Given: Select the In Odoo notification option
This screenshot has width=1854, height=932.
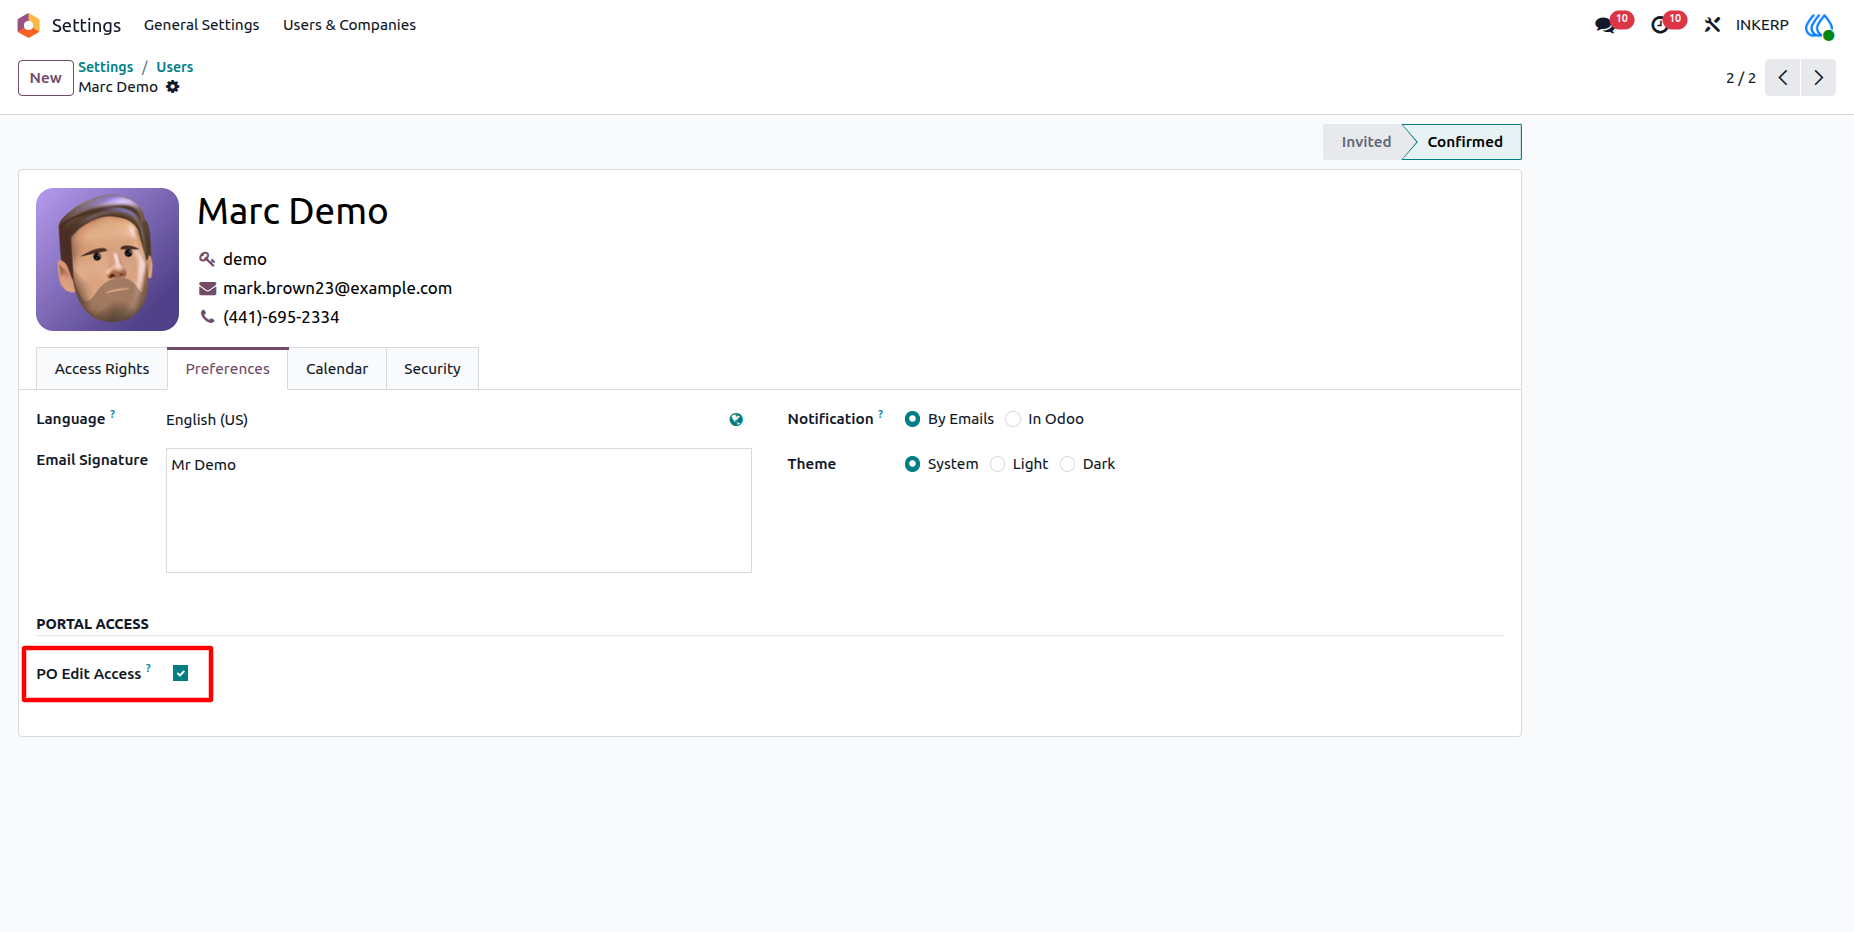Looking at the screenshot, I should click(1013, 419).
